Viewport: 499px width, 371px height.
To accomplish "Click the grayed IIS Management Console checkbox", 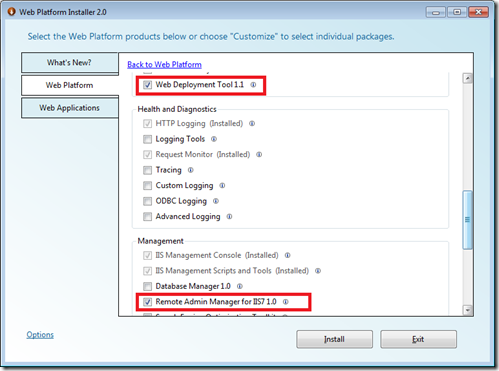I will tap(147, 255).
